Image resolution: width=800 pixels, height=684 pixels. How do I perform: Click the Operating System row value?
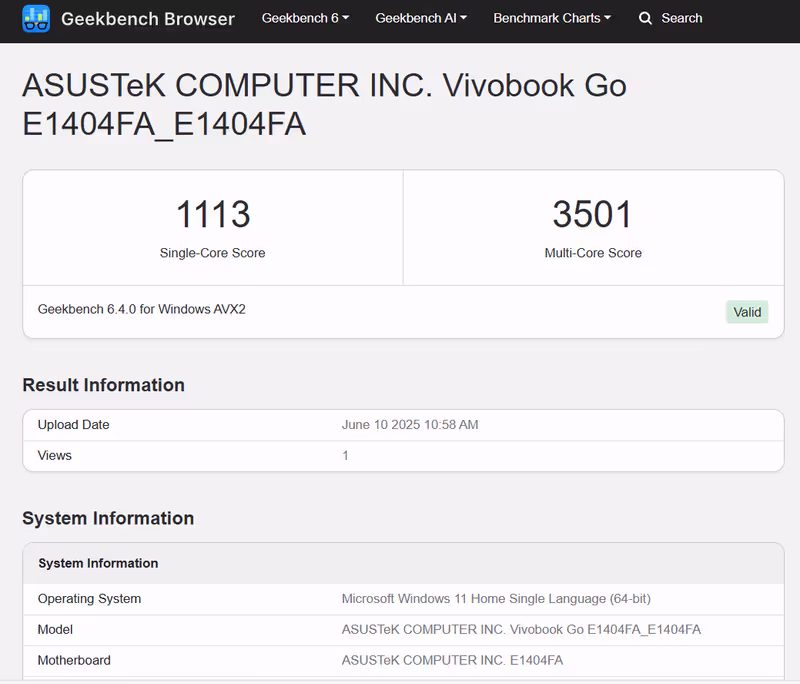(496, 599)
